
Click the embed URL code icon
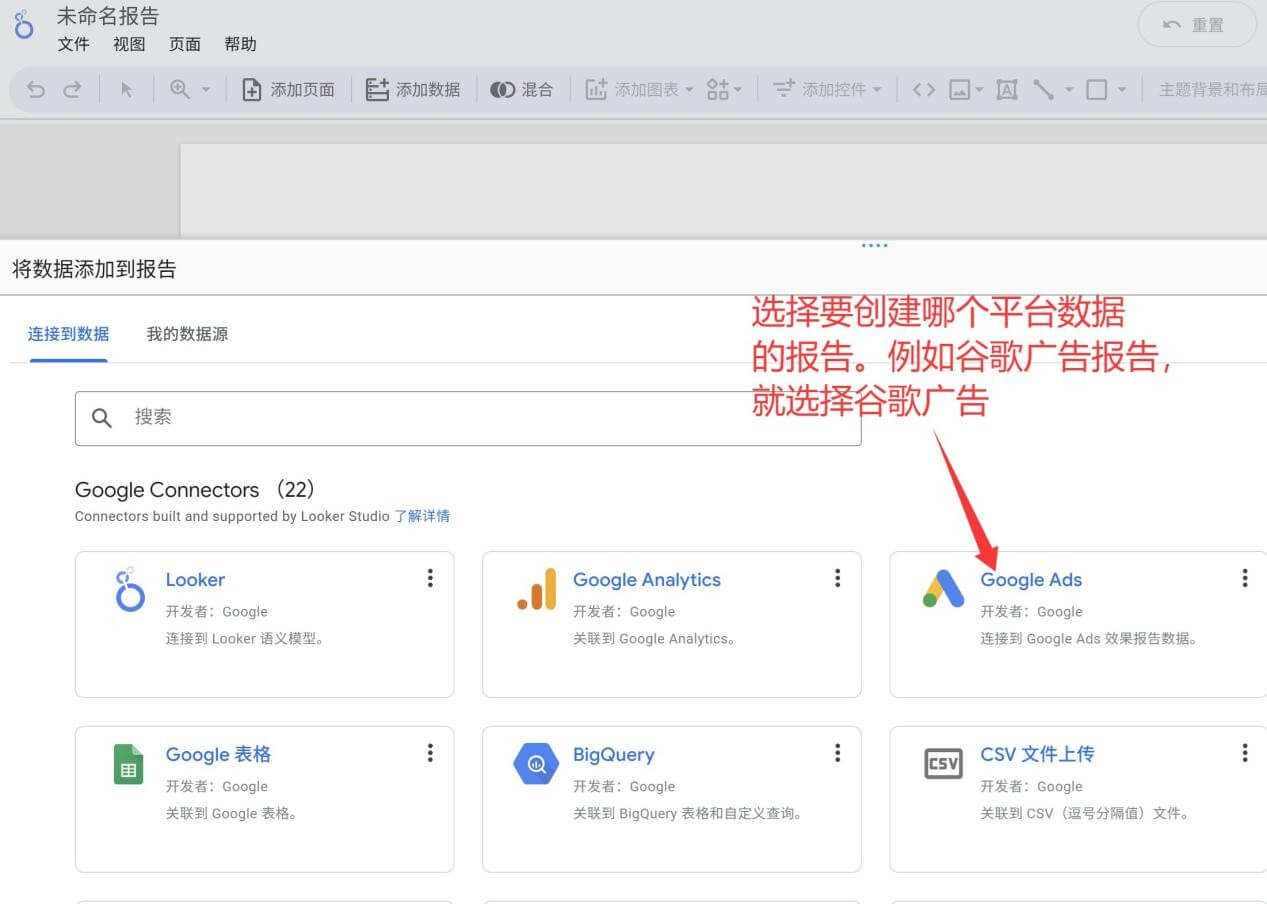(924, 90)
